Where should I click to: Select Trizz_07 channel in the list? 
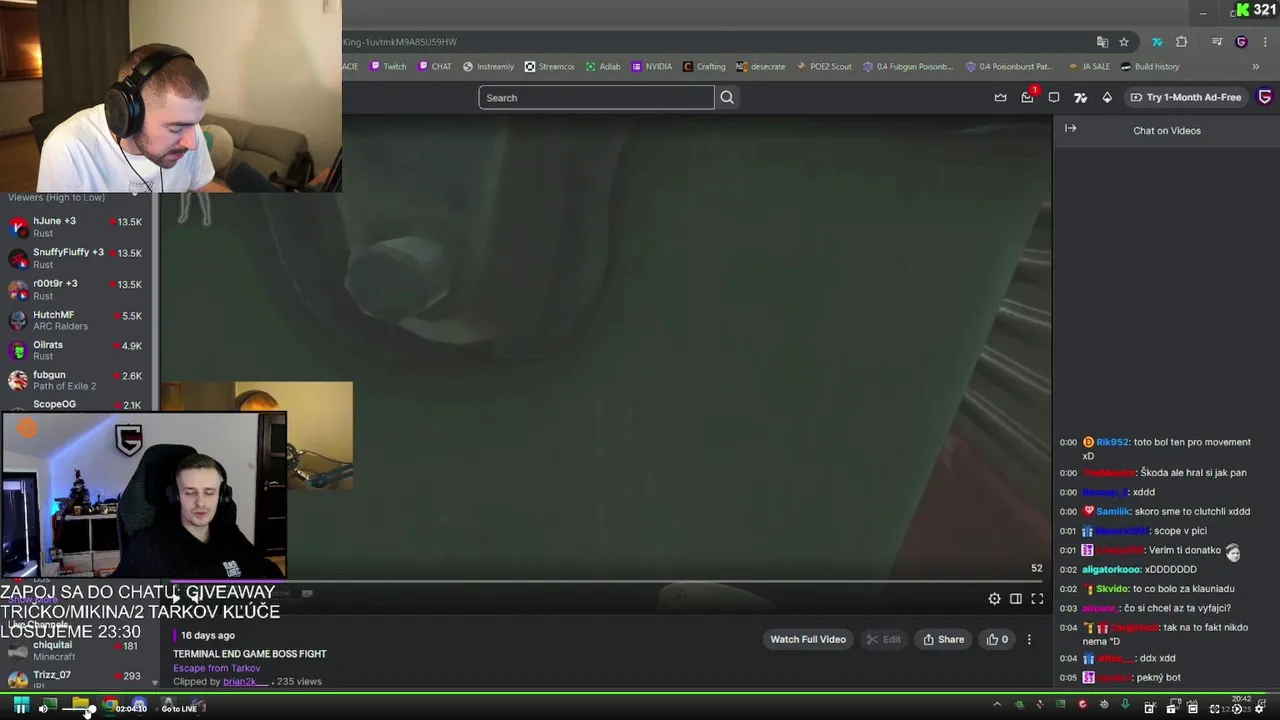coord(75,678)
